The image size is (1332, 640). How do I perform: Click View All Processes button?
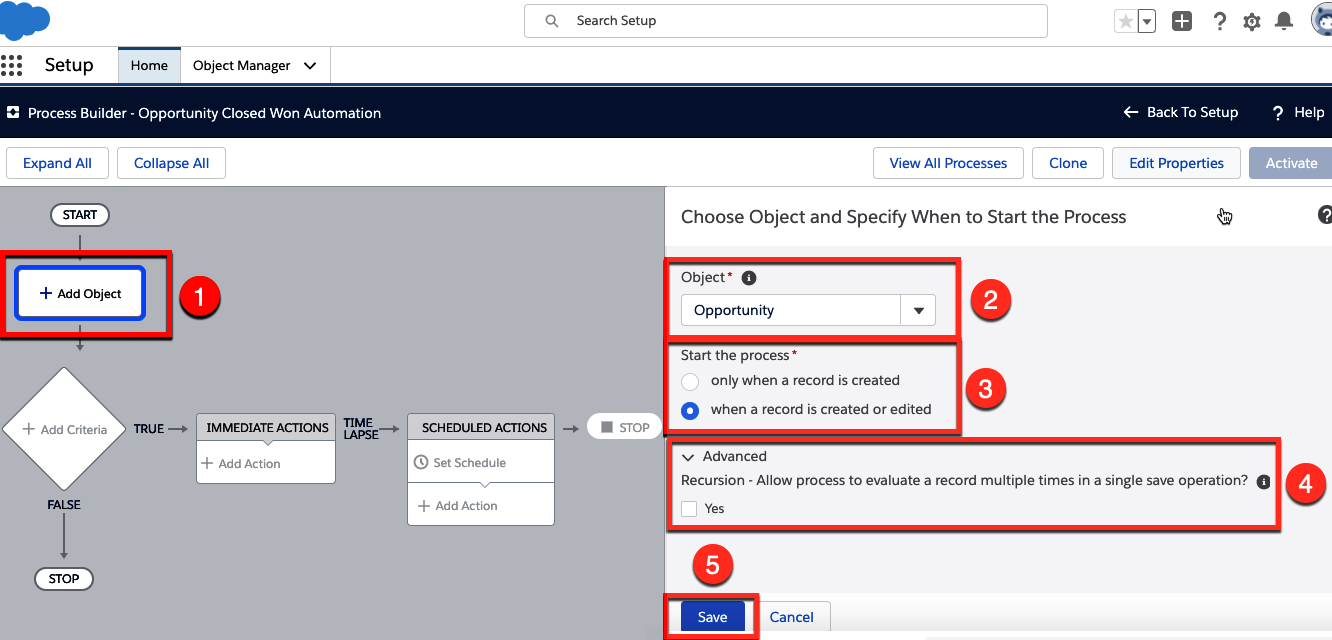point(948,163)
